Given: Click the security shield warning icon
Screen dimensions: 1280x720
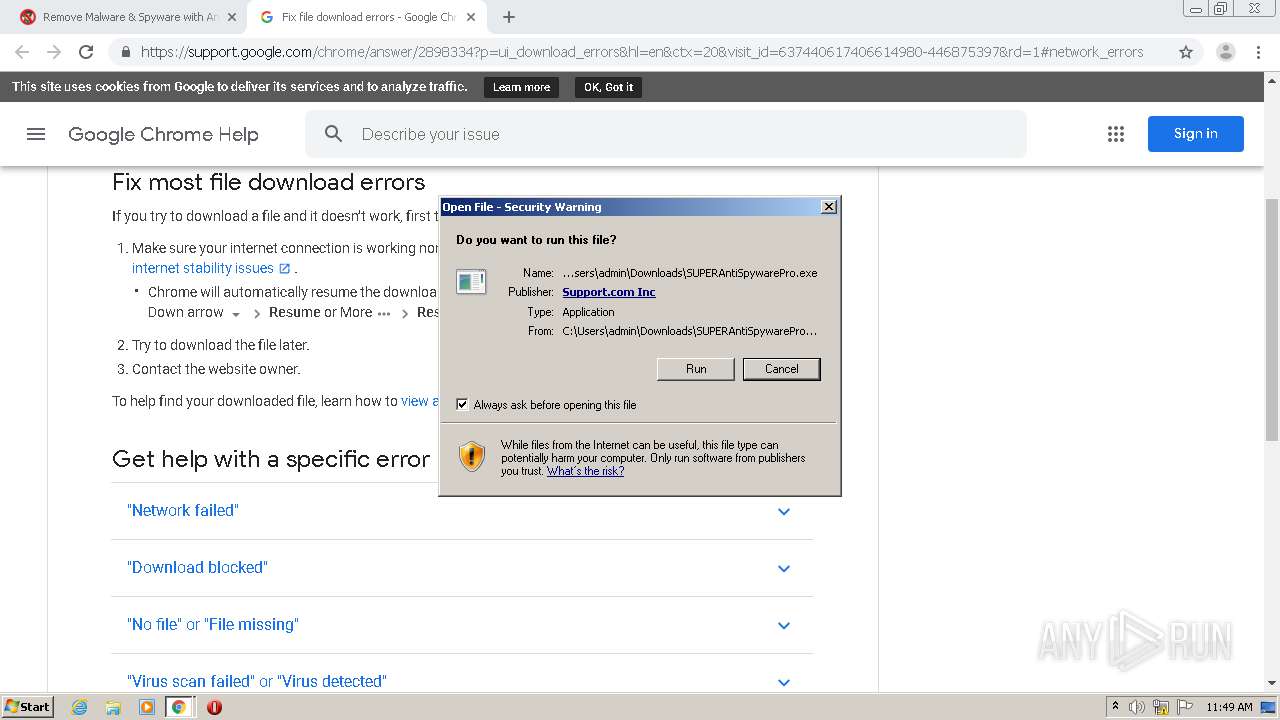Looking at the screenshot, I should point(471,456).
